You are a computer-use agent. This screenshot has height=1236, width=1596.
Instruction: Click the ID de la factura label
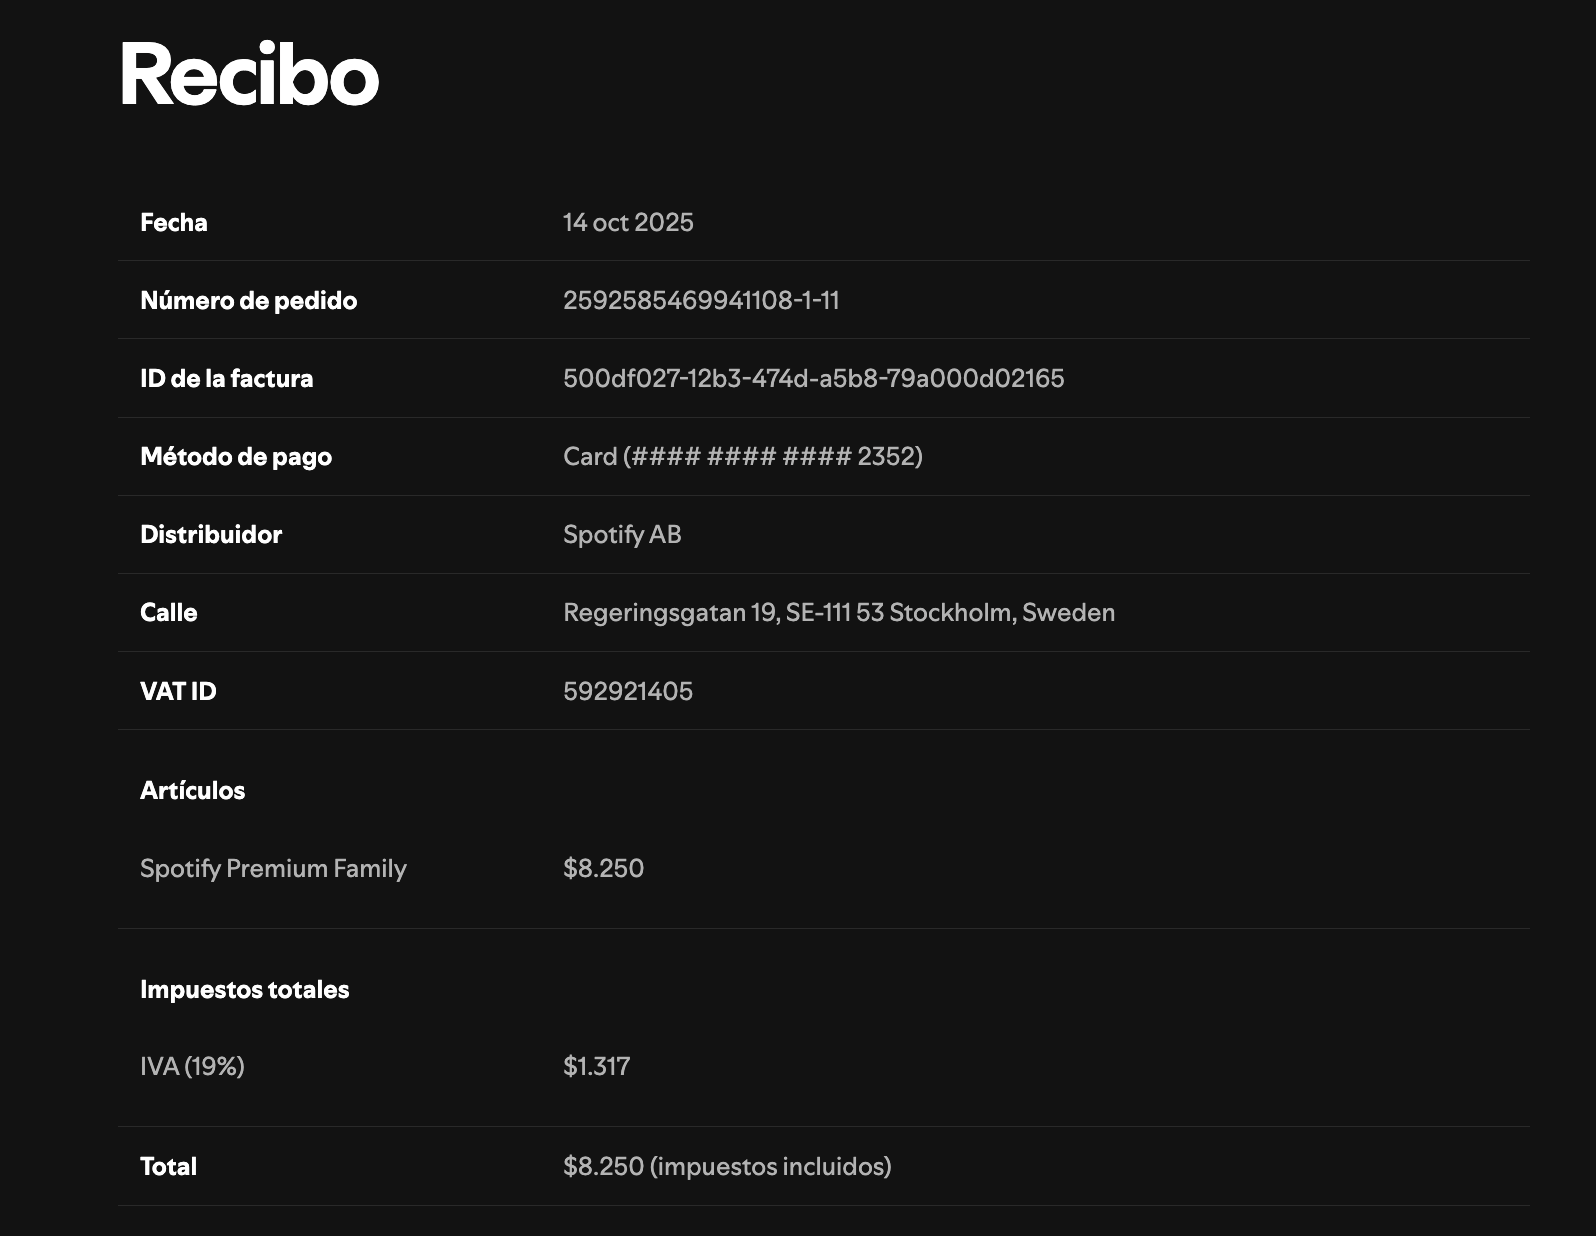(226, 378)
